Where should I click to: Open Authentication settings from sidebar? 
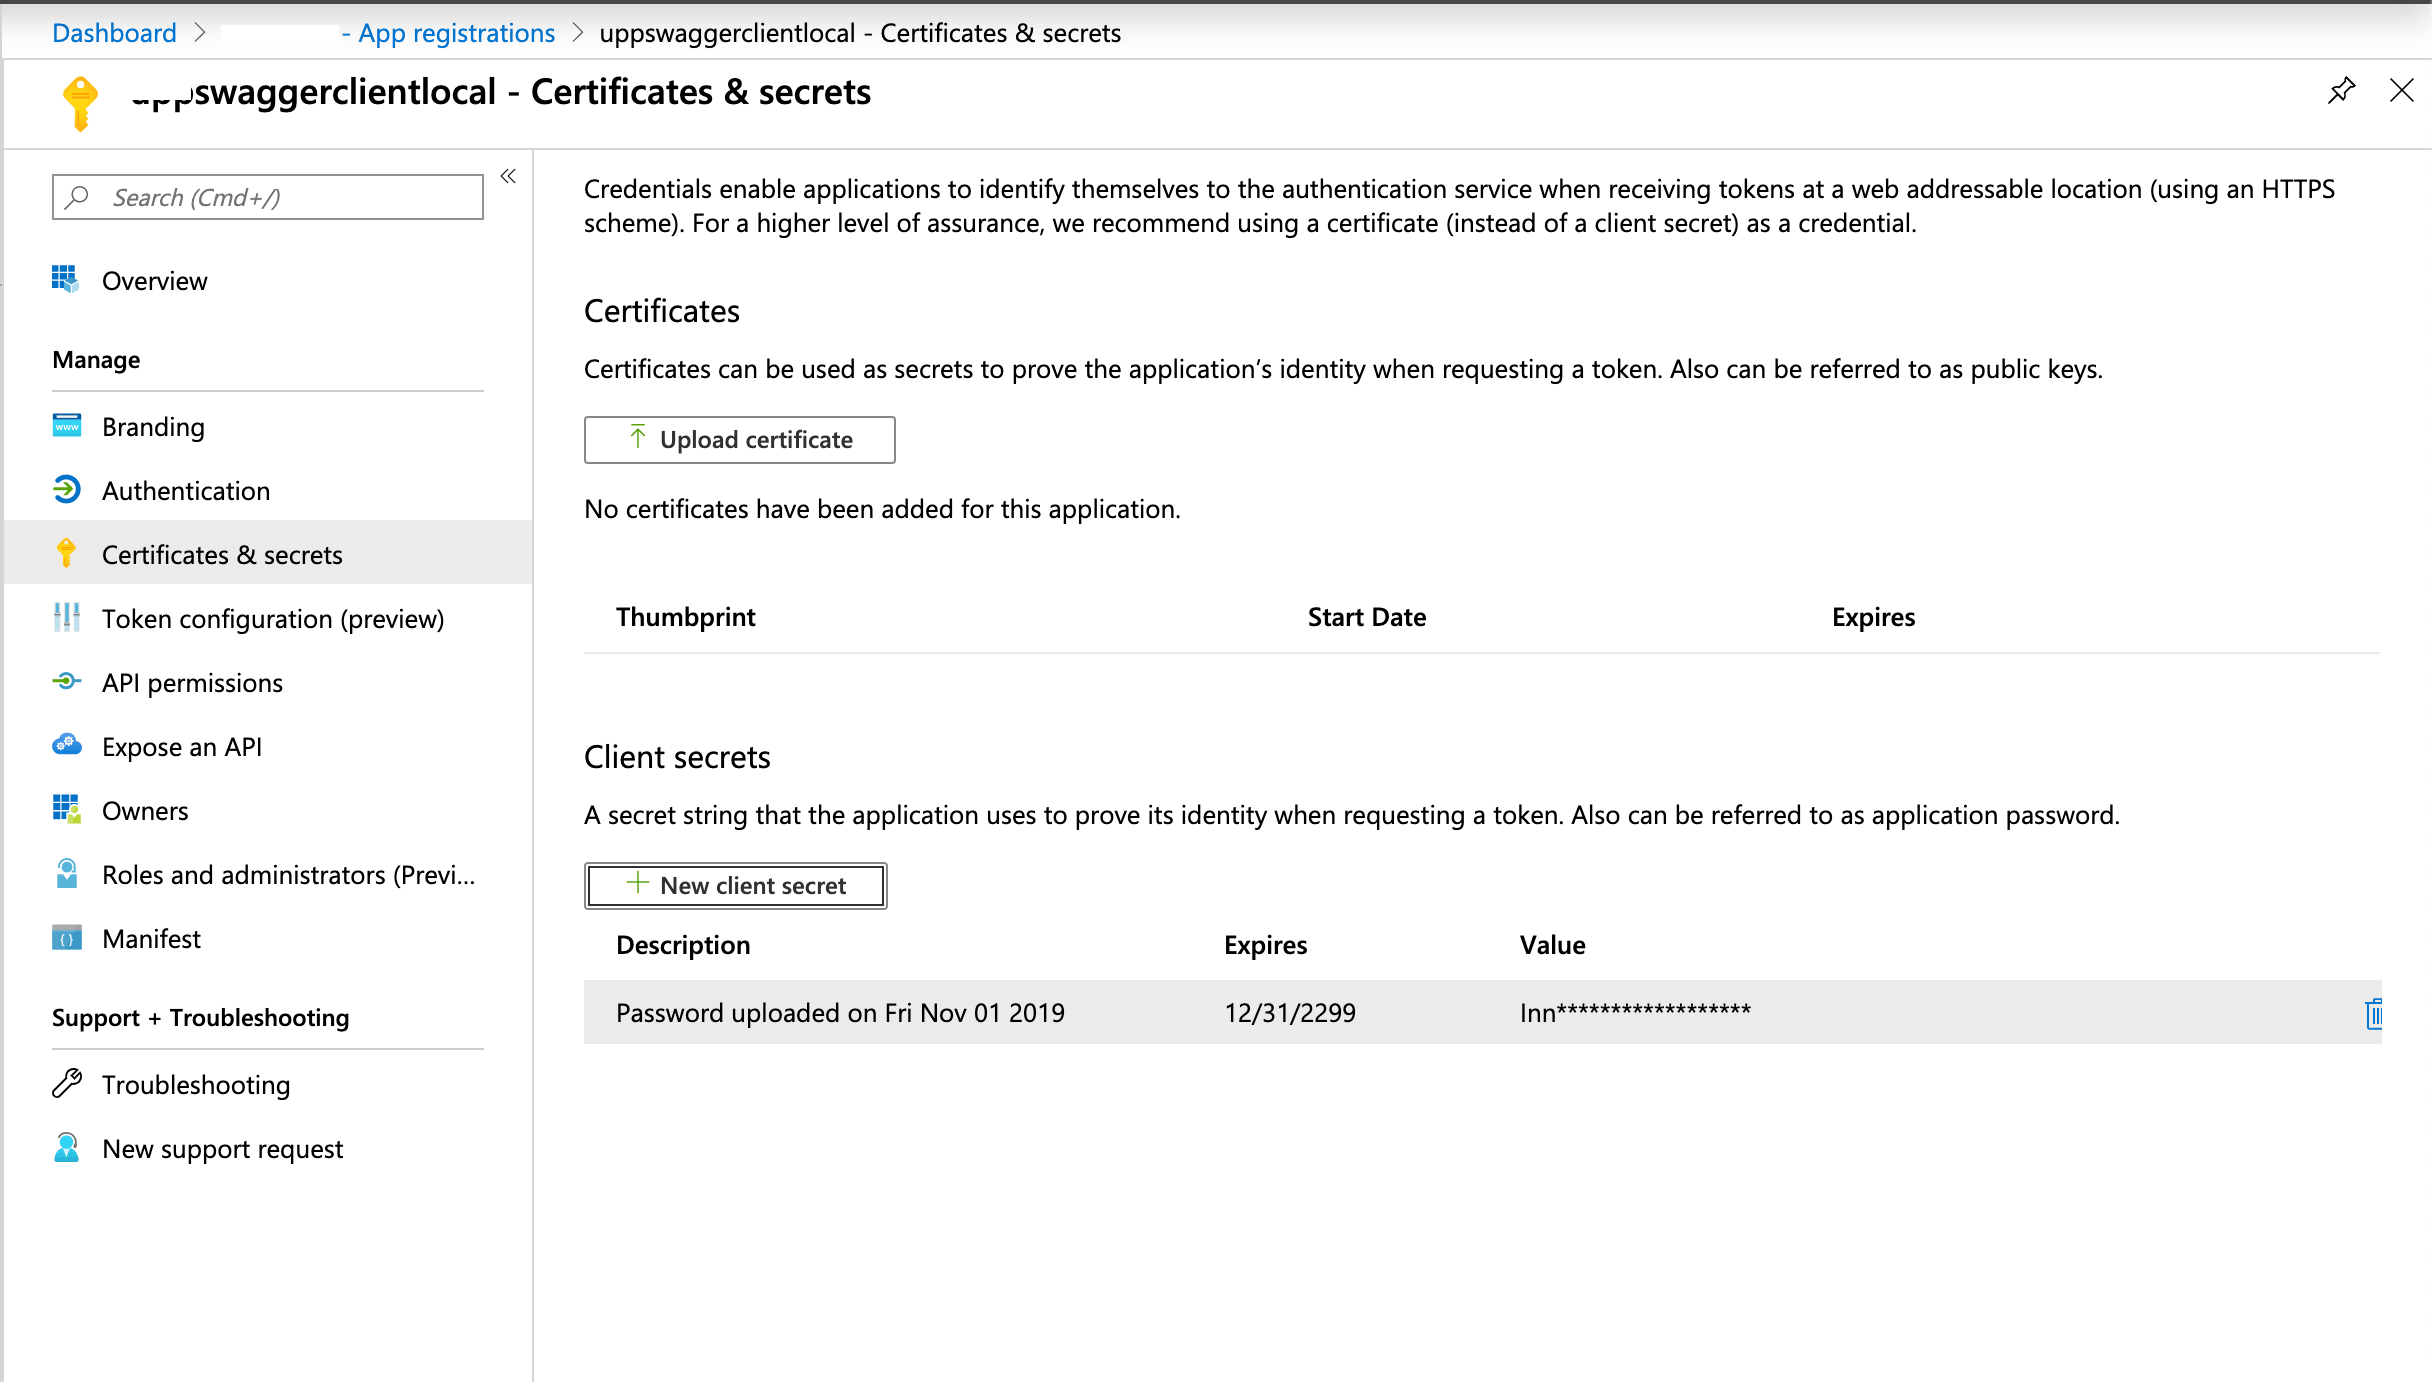tap(186, 490)
